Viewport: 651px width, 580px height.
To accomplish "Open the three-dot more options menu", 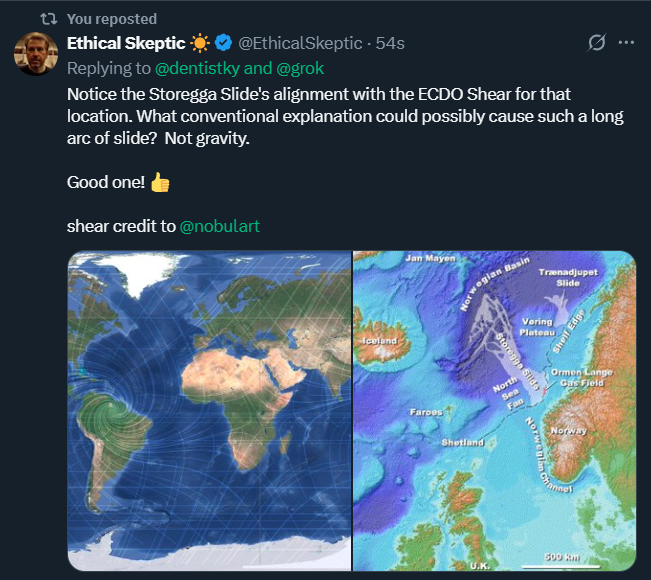I will [x=627, y=43].
